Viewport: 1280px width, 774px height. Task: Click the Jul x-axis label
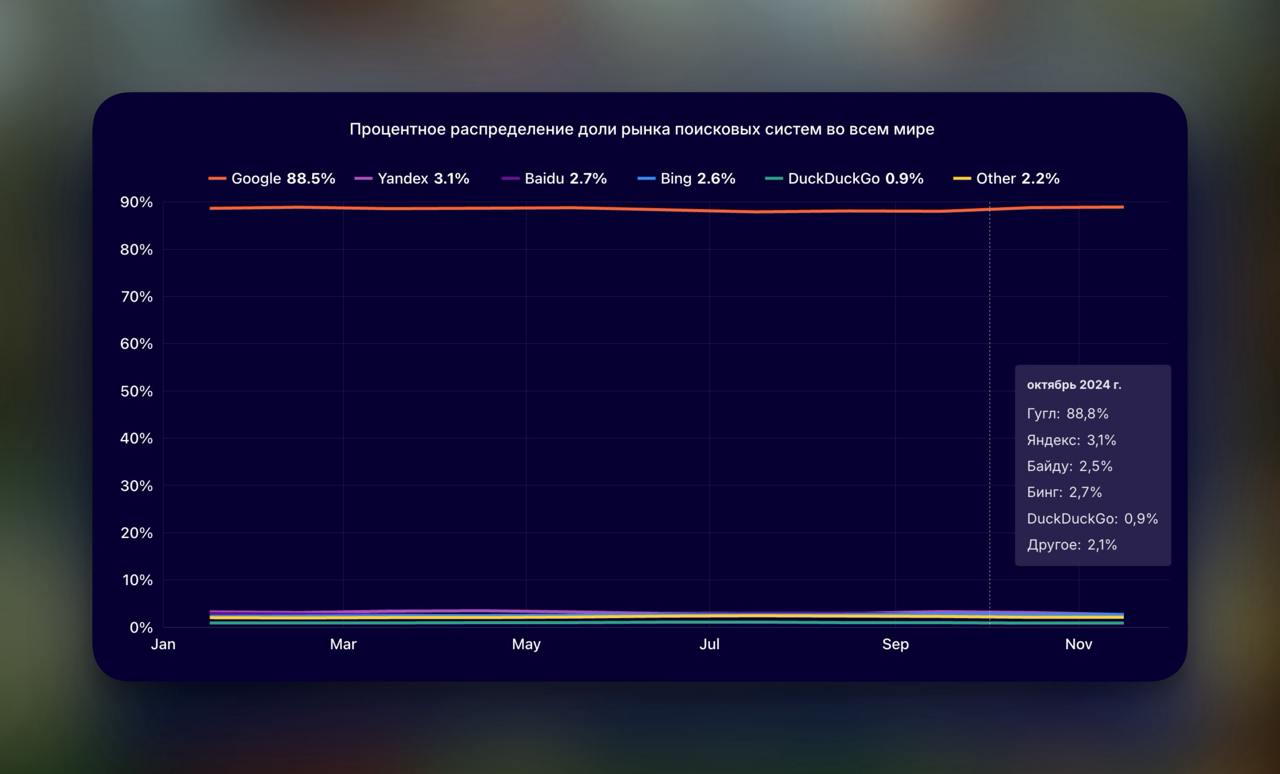709,645
